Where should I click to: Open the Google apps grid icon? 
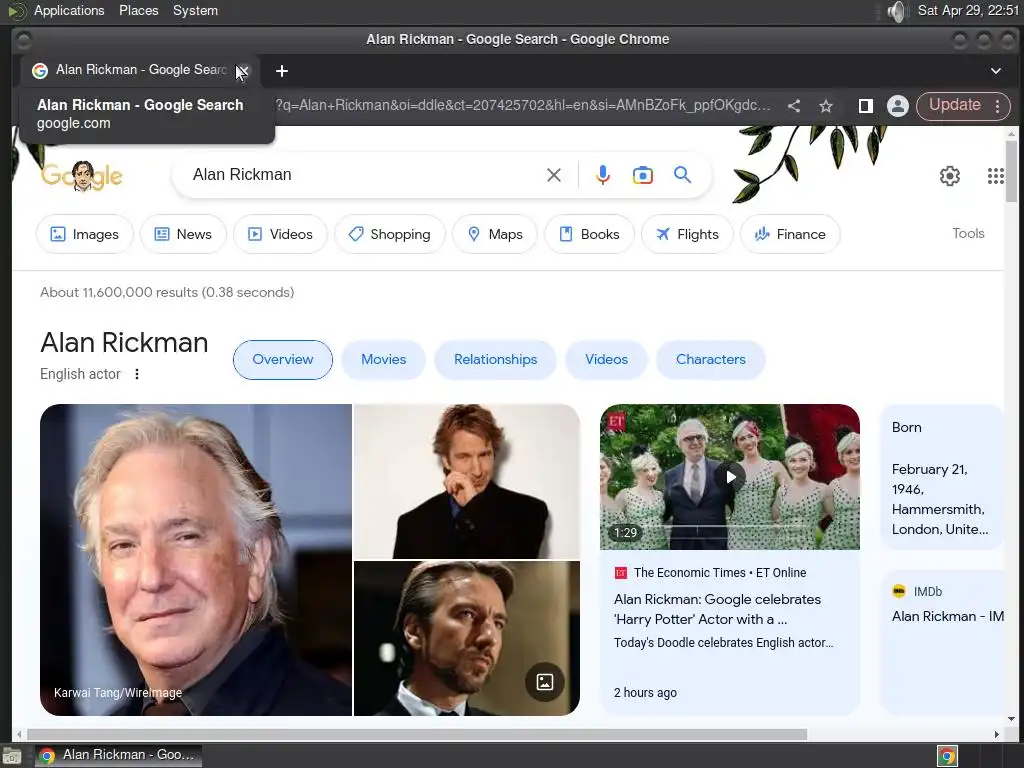[x=995, y=176]
